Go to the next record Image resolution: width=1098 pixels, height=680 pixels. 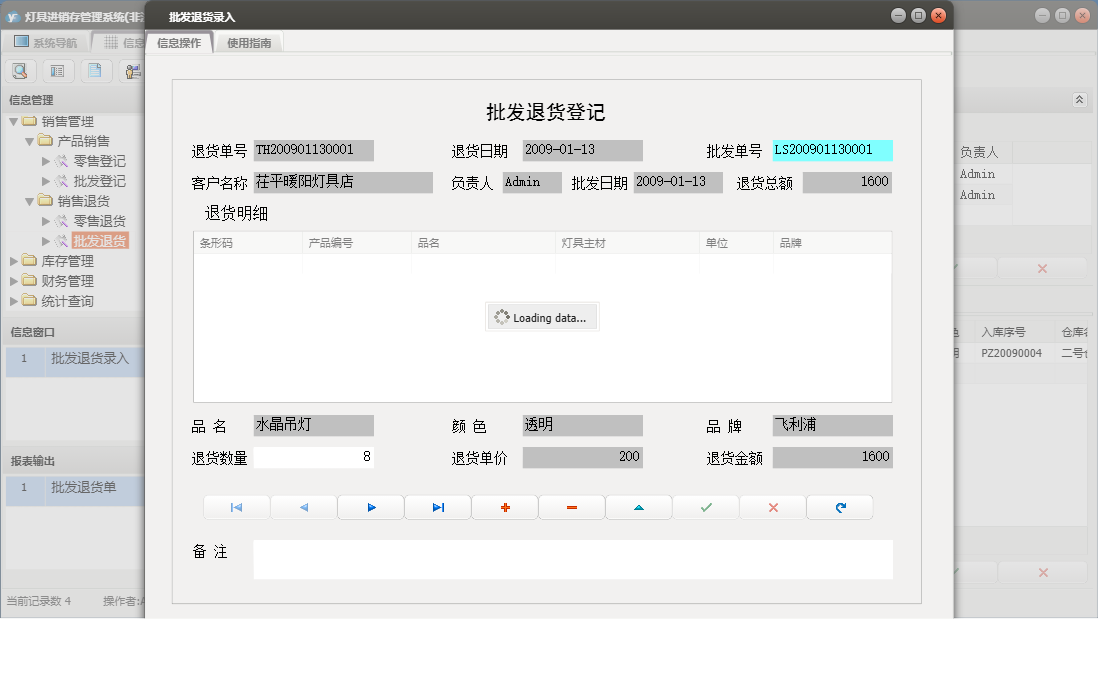370,507
